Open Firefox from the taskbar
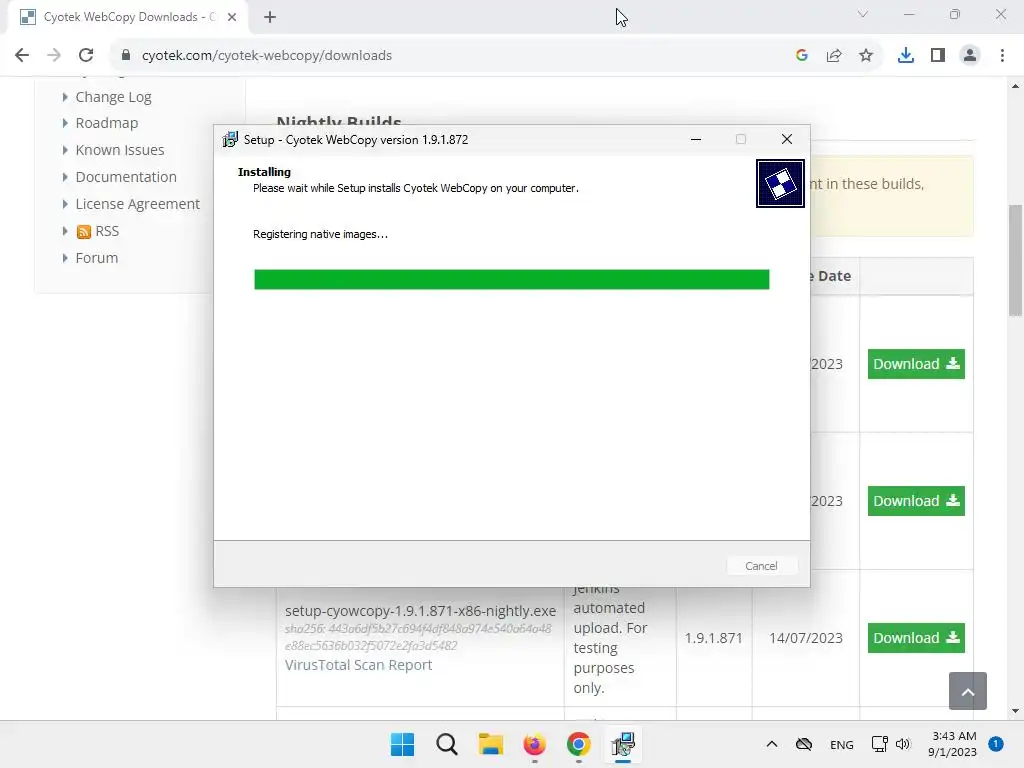 click(x=534, y=744)
